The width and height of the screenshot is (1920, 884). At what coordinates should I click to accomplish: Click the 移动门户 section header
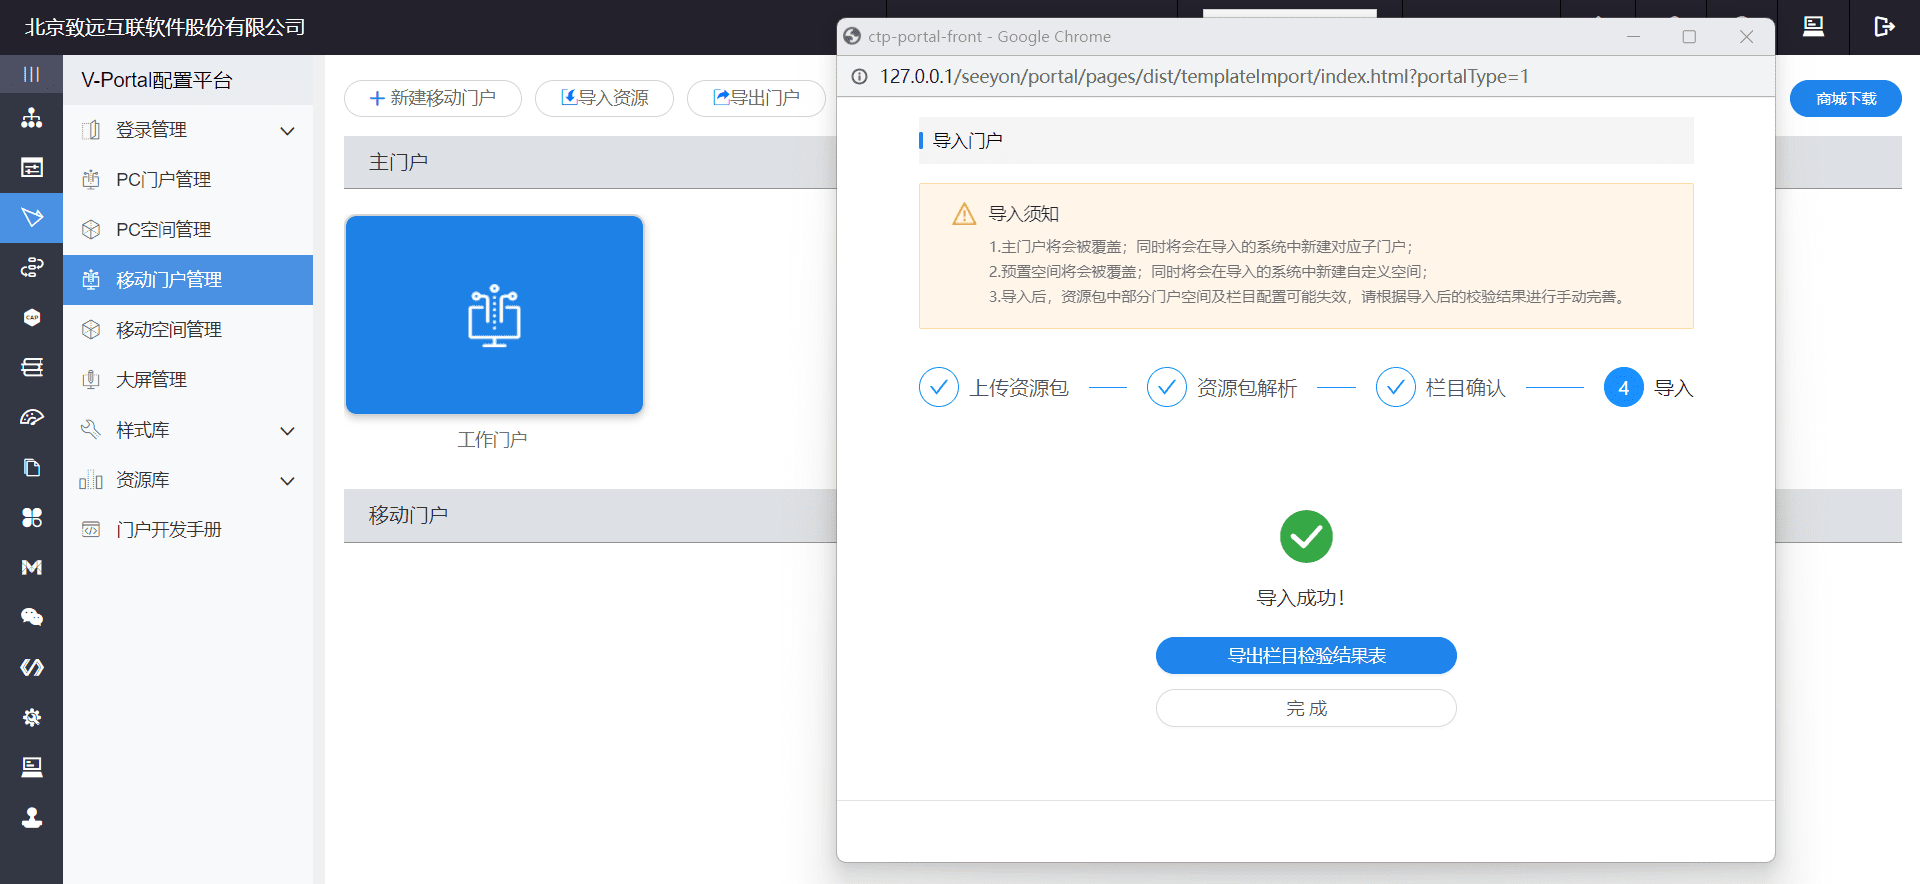pos(408,515)
